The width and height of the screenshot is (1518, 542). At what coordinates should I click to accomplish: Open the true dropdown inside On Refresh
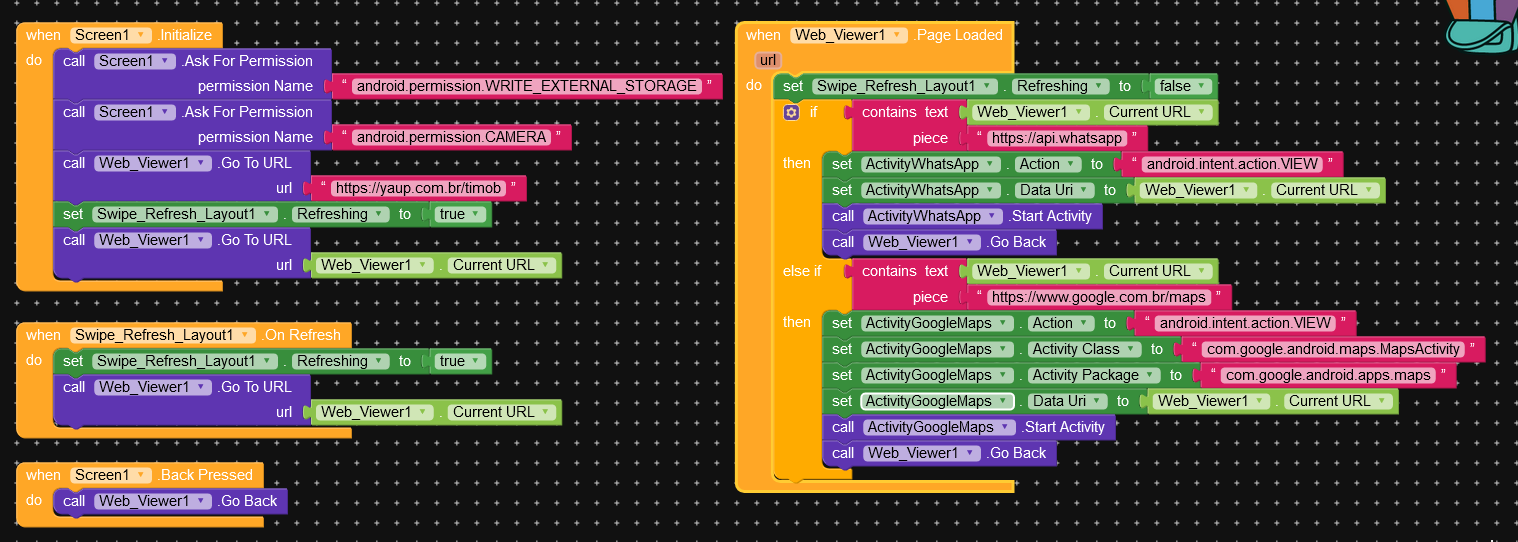click(x=461, y=361)
